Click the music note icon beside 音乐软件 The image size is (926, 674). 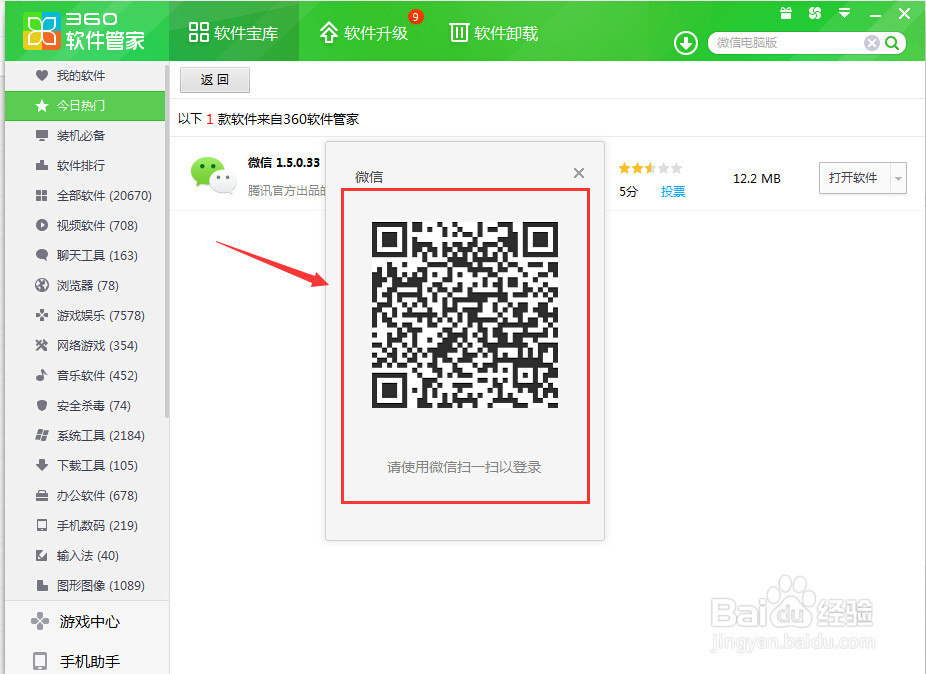coord(41,375)
